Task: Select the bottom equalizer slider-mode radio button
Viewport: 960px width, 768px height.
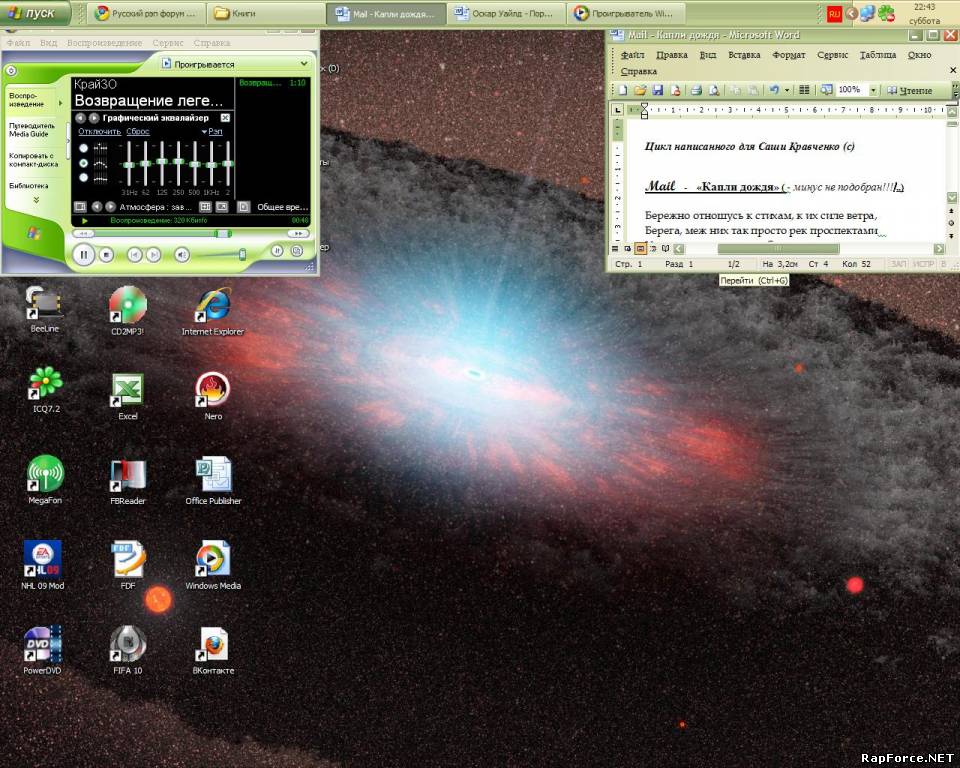Action: point(83,178)
